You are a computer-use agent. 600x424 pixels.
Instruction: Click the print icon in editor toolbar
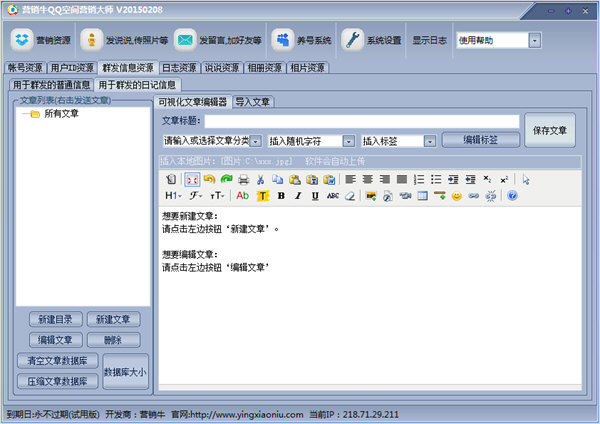tap(243, 179)
